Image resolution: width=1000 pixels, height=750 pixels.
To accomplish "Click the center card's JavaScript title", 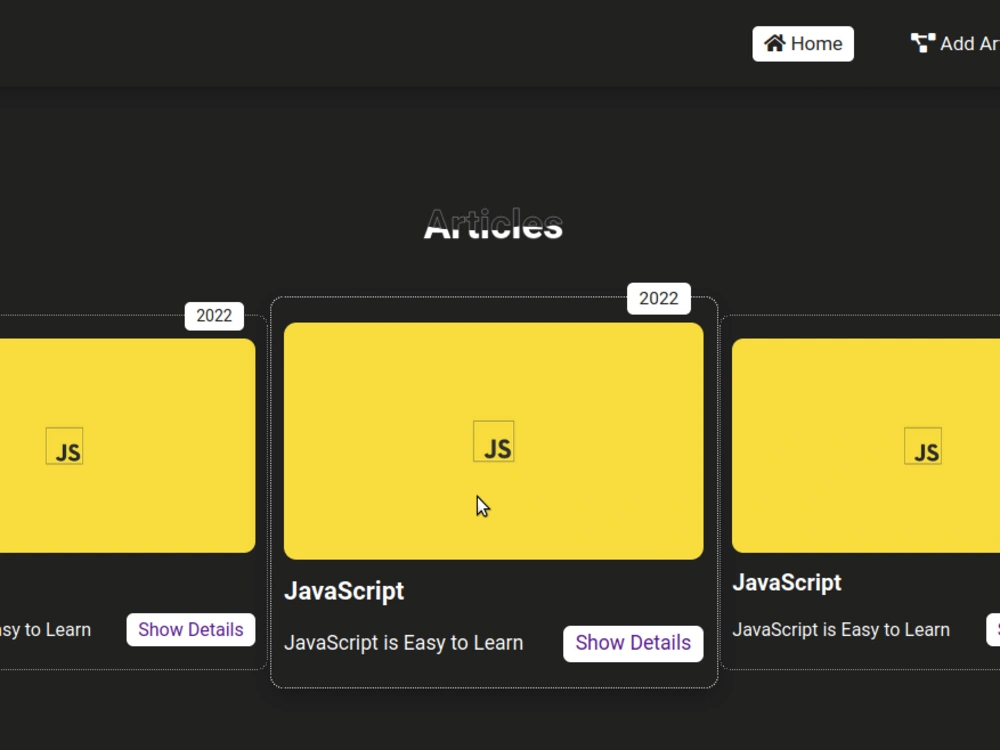I will click(x=344, y=591).
